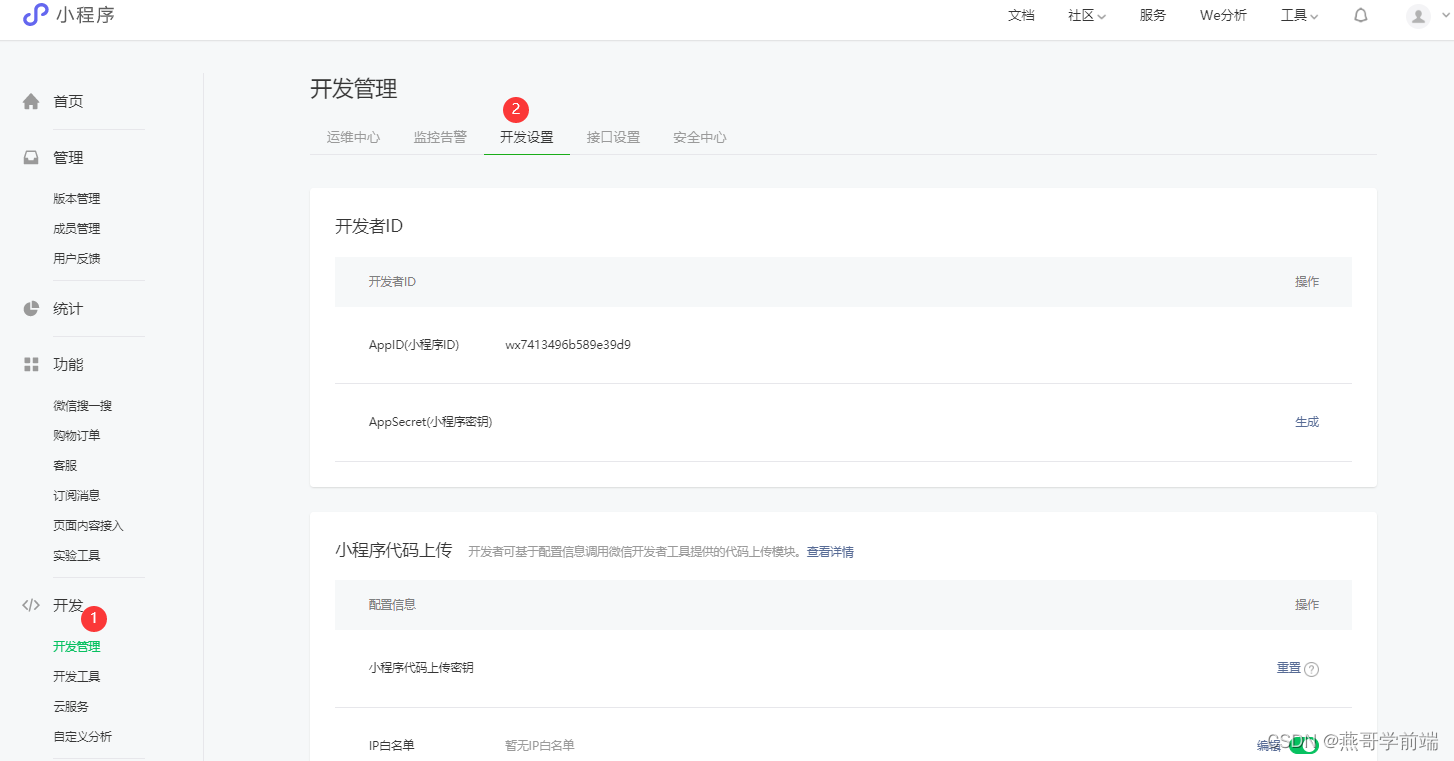Open 云服务 in the sidebar

coord(71,706)
